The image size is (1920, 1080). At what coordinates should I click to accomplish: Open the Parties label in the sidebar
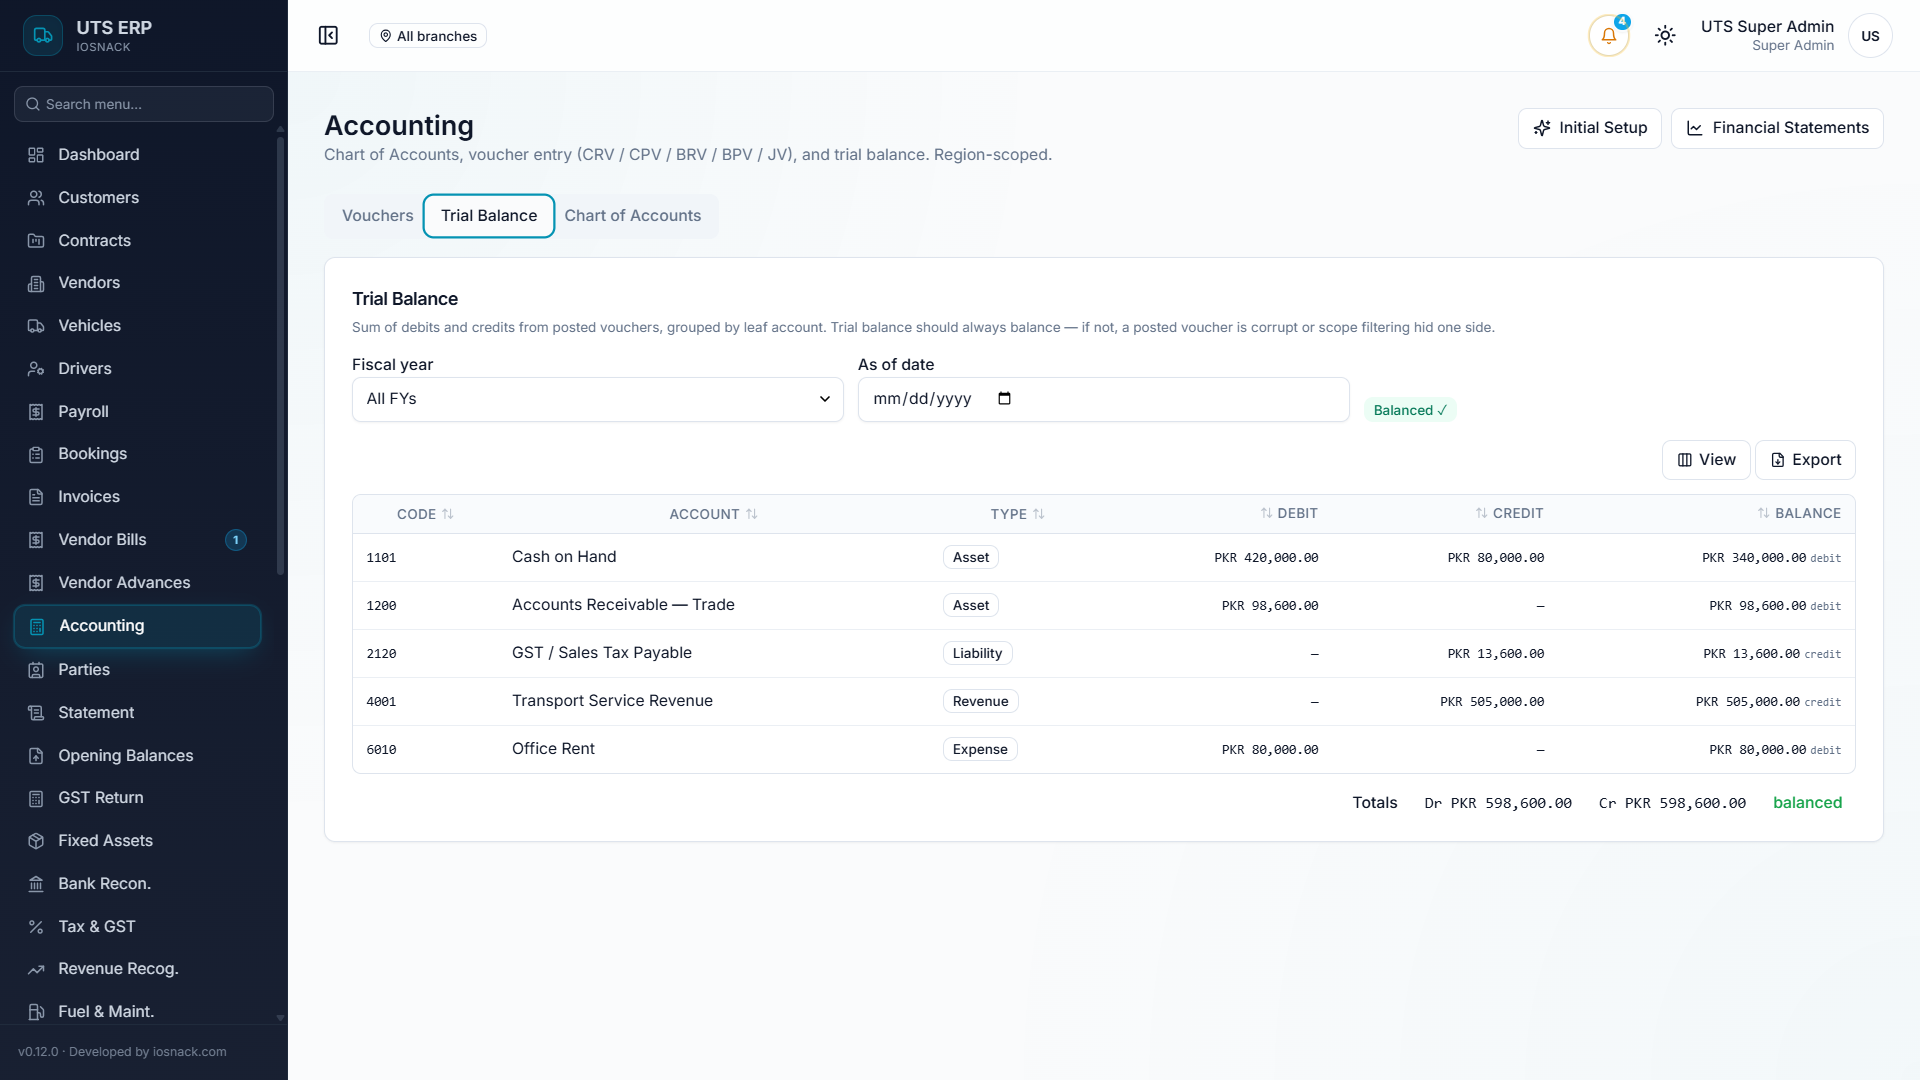click(84, 670)
